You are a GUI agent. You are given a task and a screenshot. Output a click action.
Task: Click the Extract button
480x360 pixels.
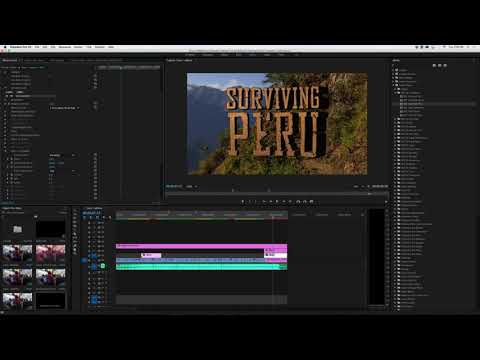click(x=304, y=202)
